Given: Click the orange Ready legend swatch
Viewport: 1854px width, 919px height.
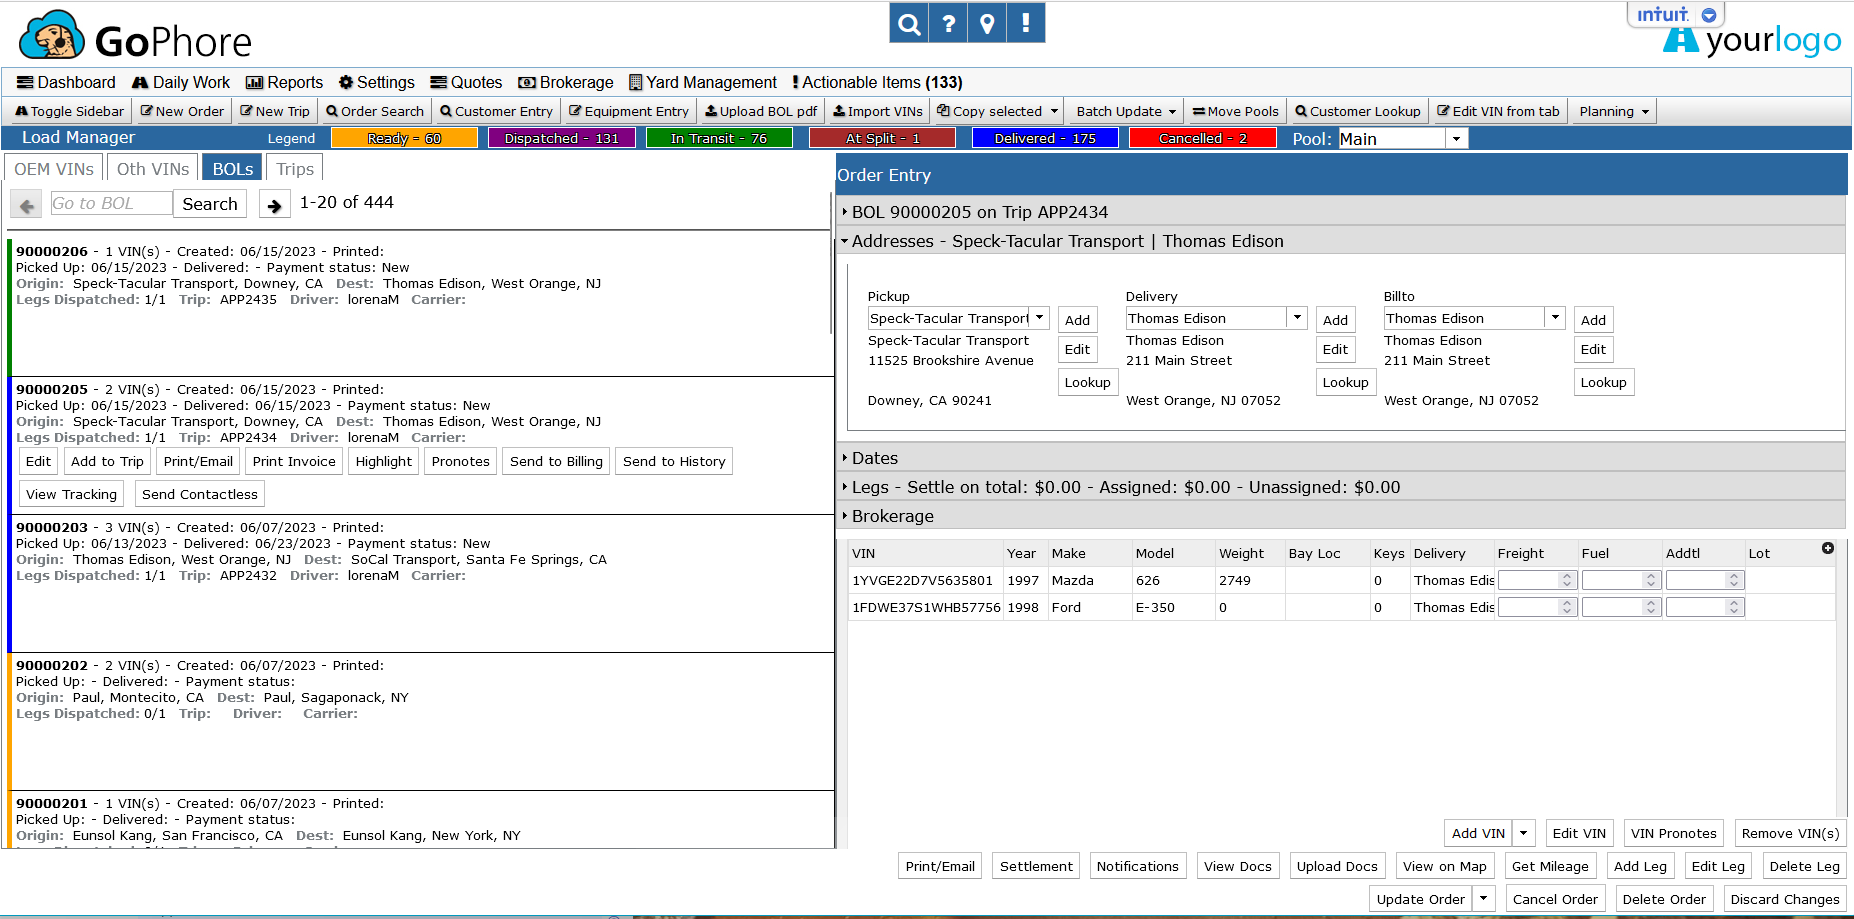Looking at the screenshot, I should pos(404,138).
